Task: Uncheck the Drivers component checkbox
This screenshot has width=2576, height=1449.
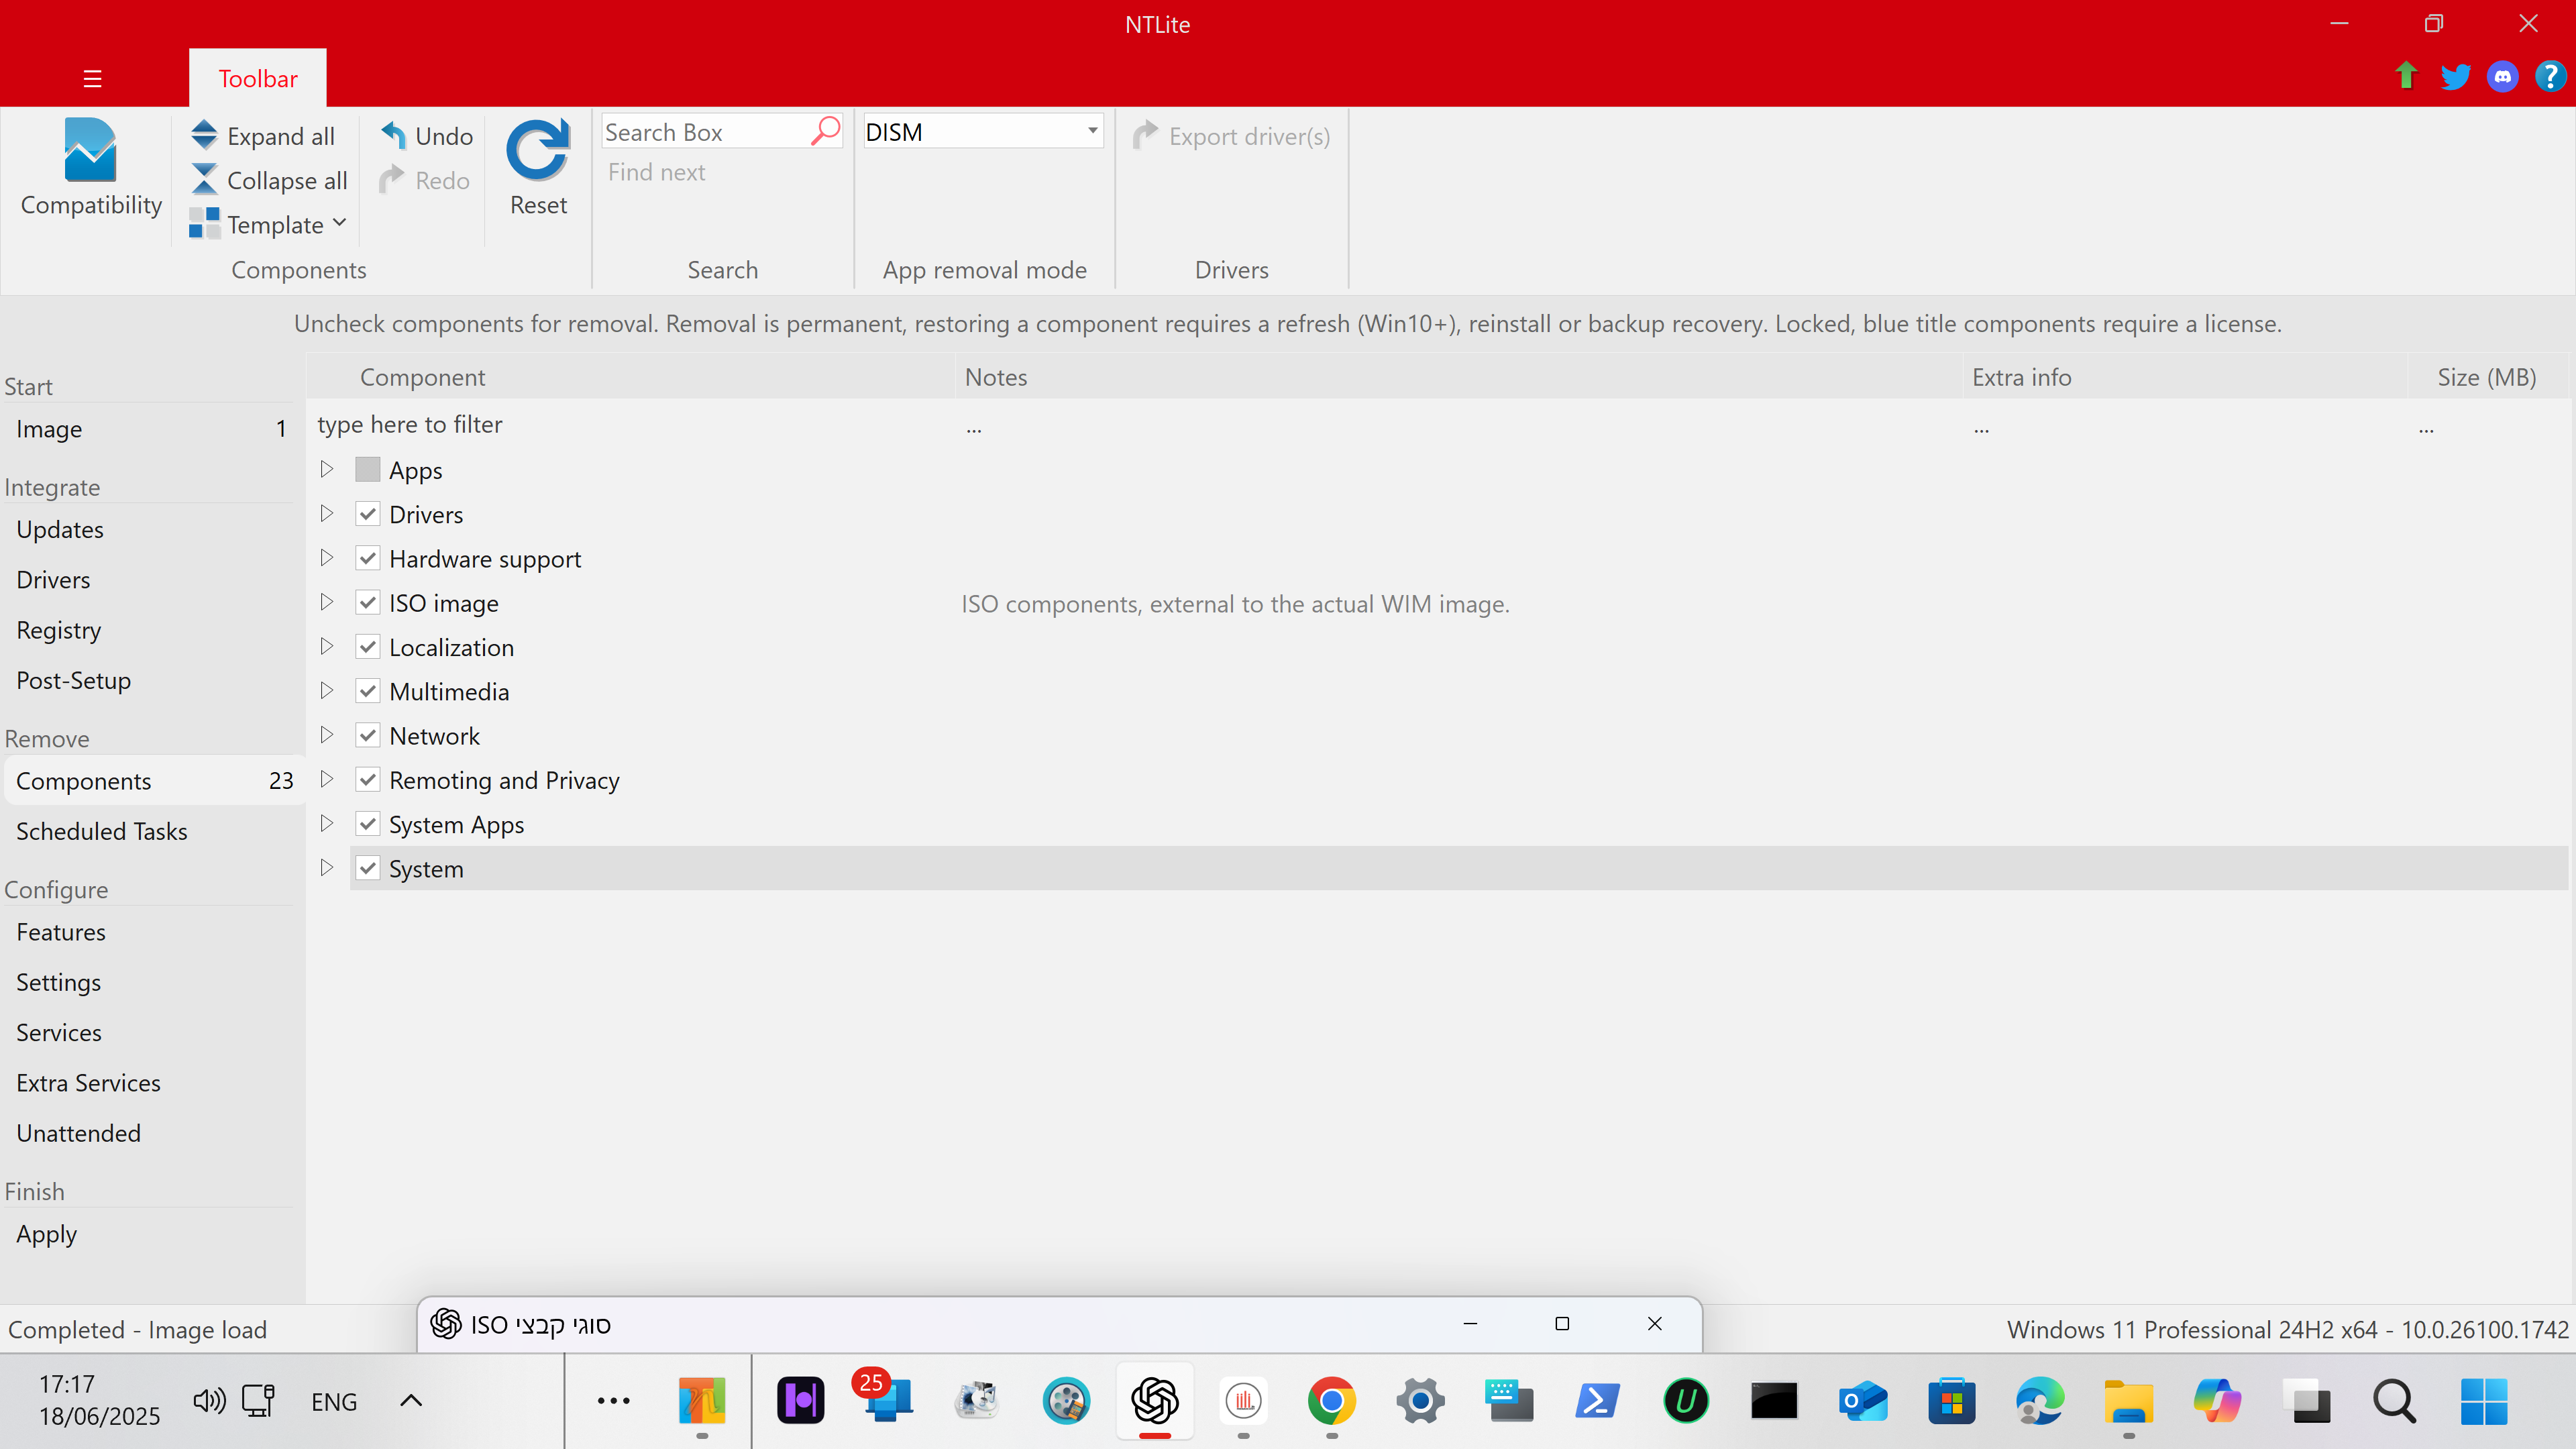Action: pyautogui.click(x=368, y=514)
